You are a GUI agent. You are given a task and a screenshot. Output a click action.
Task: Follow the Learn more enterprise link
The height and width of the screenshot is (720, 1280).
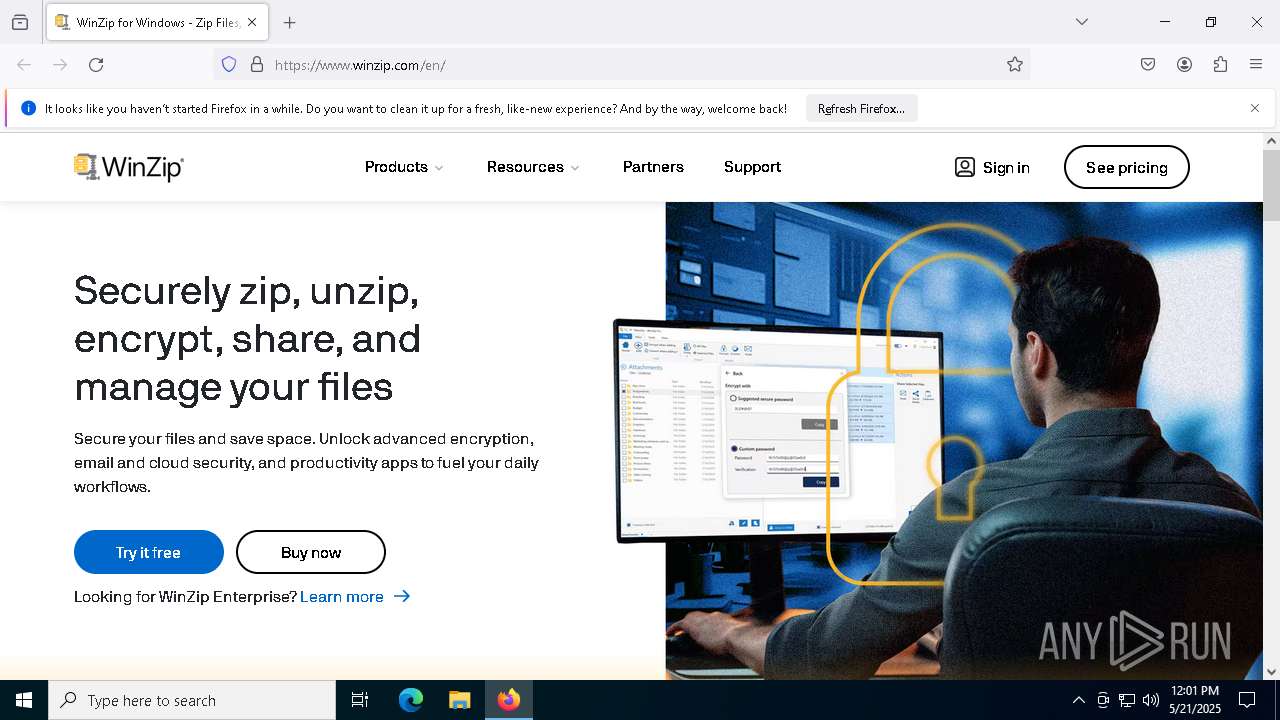point(355,596)
